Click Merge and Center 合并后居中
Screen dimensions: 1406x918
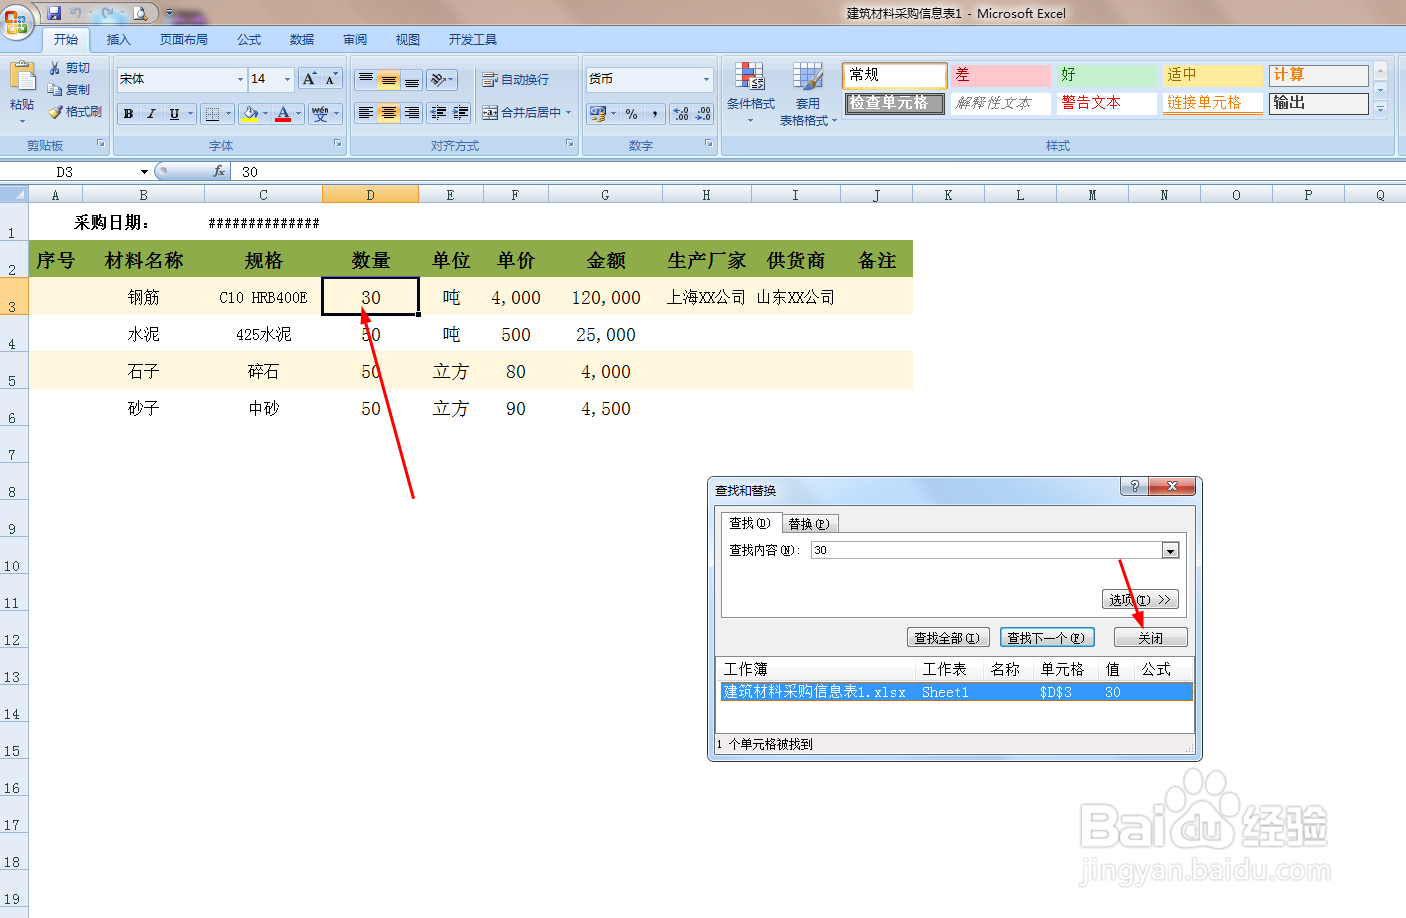tap(521, 113)
